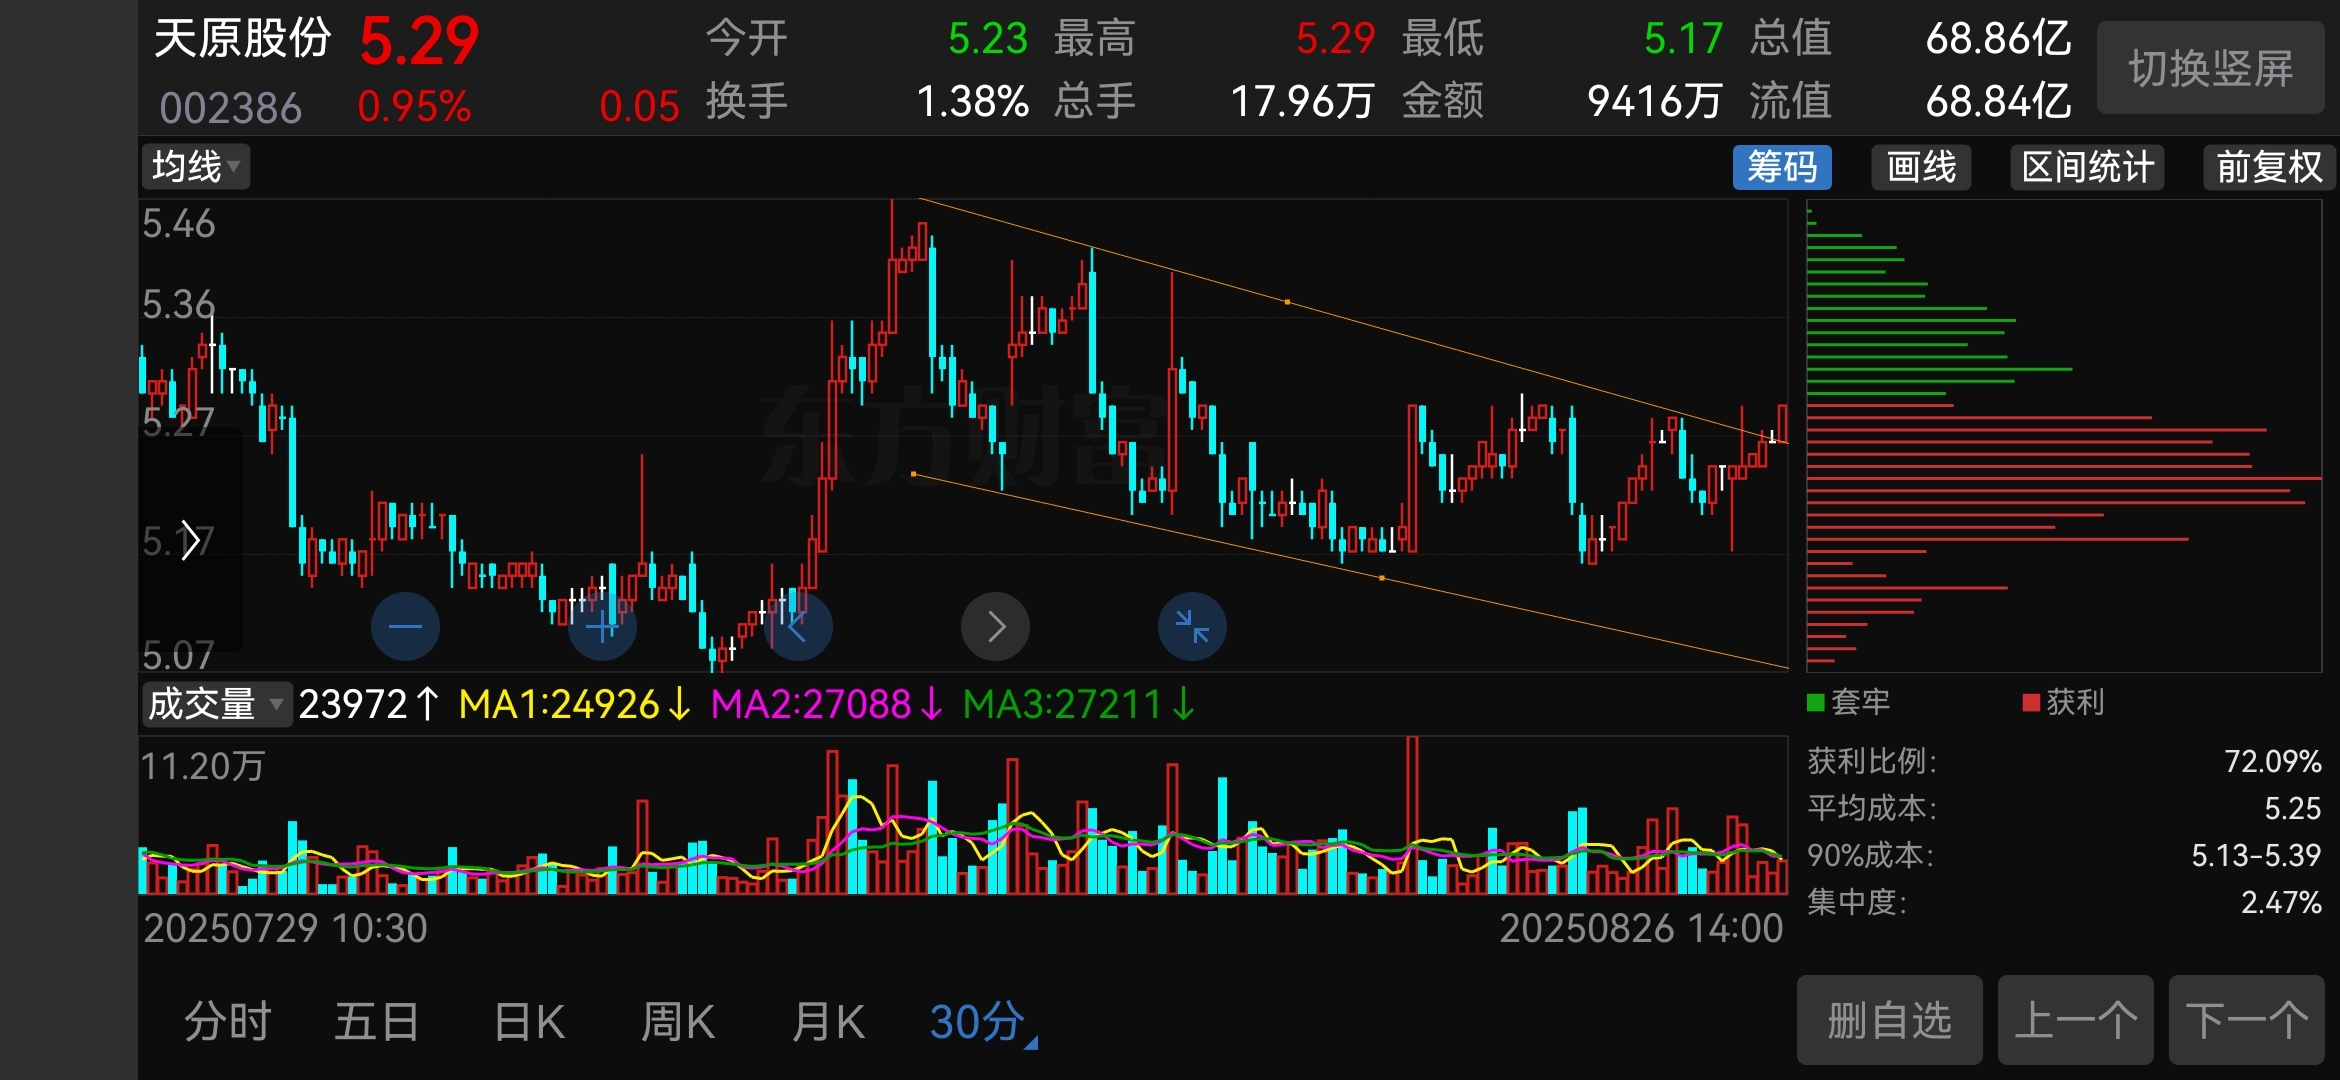Switch to the 五日 tab
This screenshot has width=2340, height=1080.
[x=377, y=1022]
